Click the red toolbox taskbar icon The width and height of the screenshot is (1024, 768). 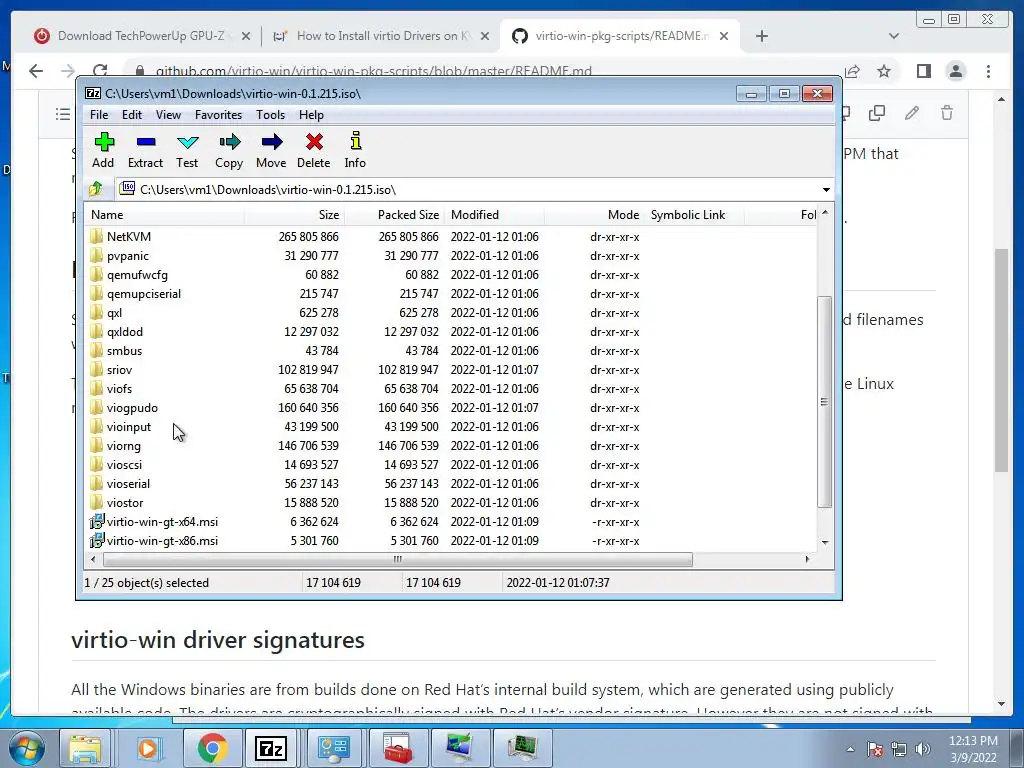[x=398, y=748]
